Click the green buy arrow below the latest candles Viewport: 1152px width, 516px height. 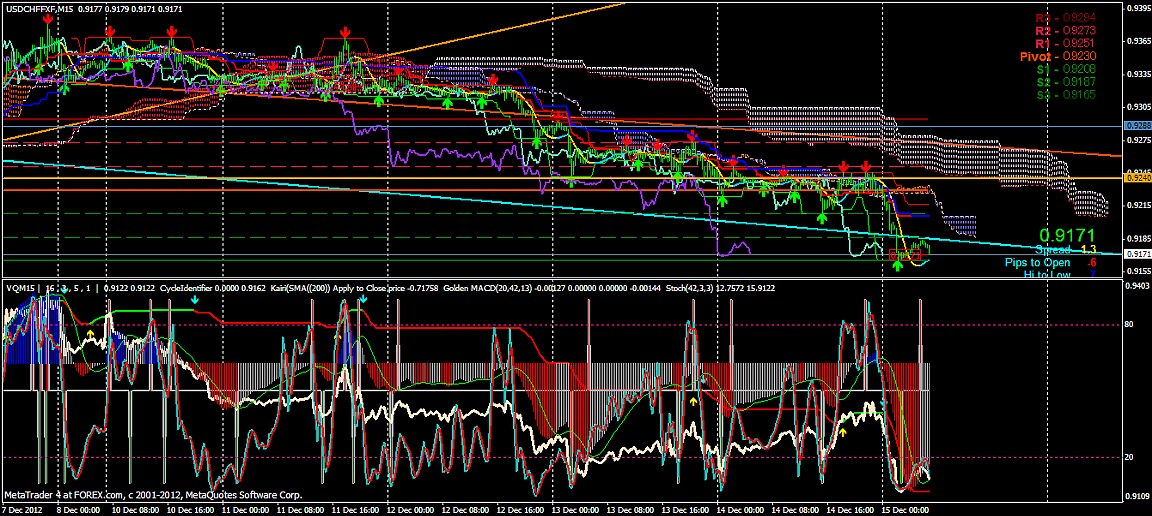point(897,265)
